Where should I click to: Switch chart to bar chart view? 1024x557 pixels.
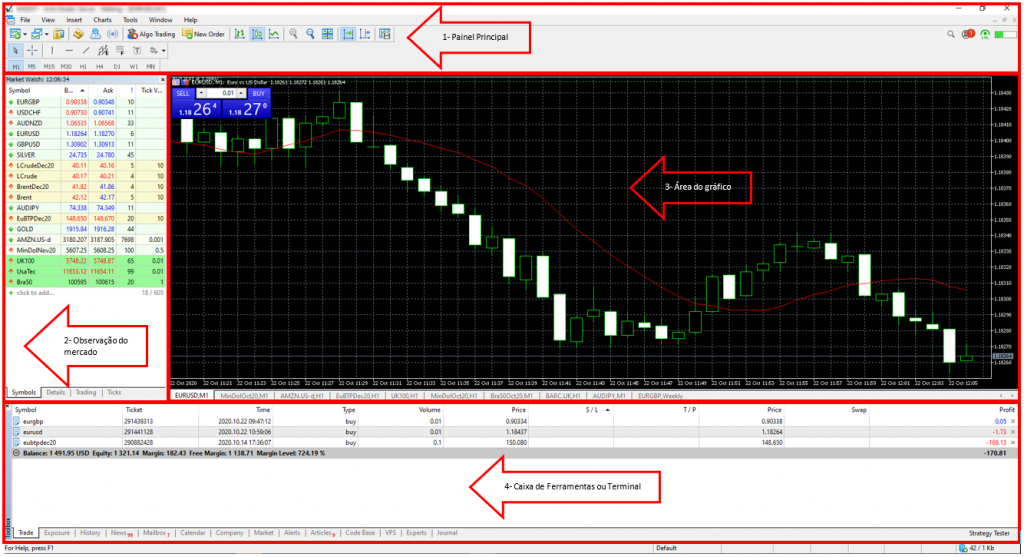pos(240,34)
